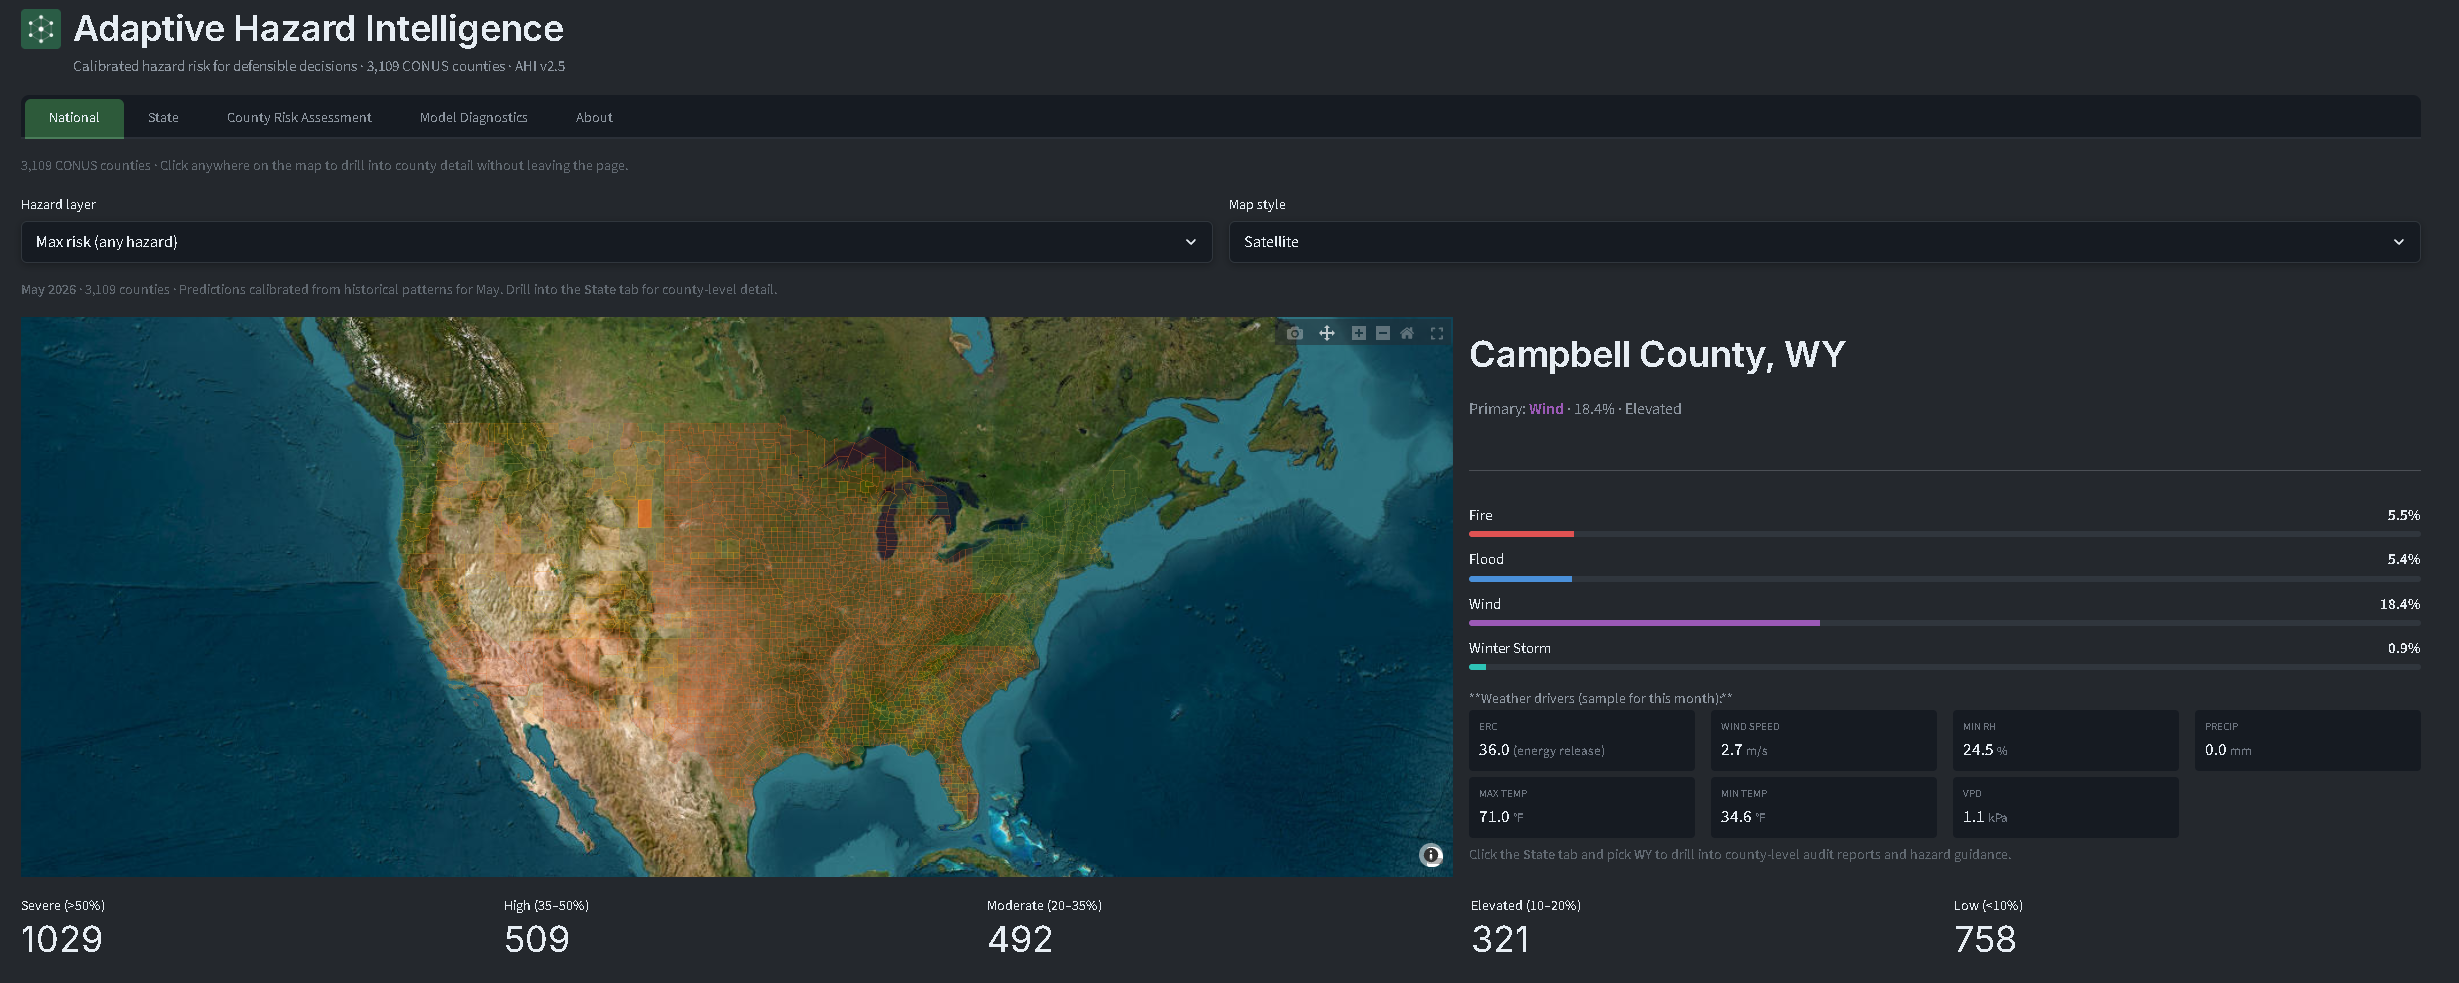Open the Model Diagnostics tab
Screen dimensions: 2459x983
point(473,118)
